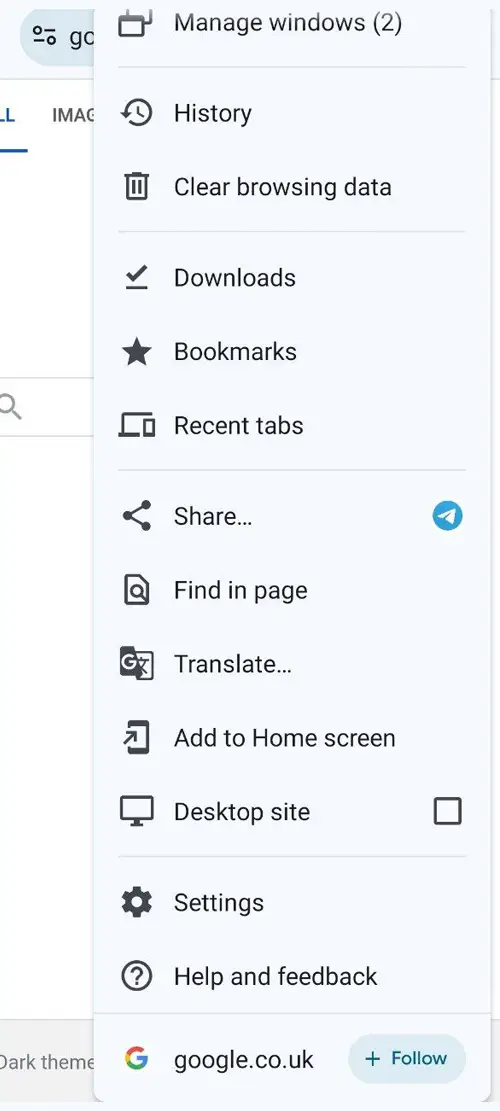Viewport: 500px width, 1111px height.
Task: Choose Add to Home screen
Action: click(x=292, y=738)
